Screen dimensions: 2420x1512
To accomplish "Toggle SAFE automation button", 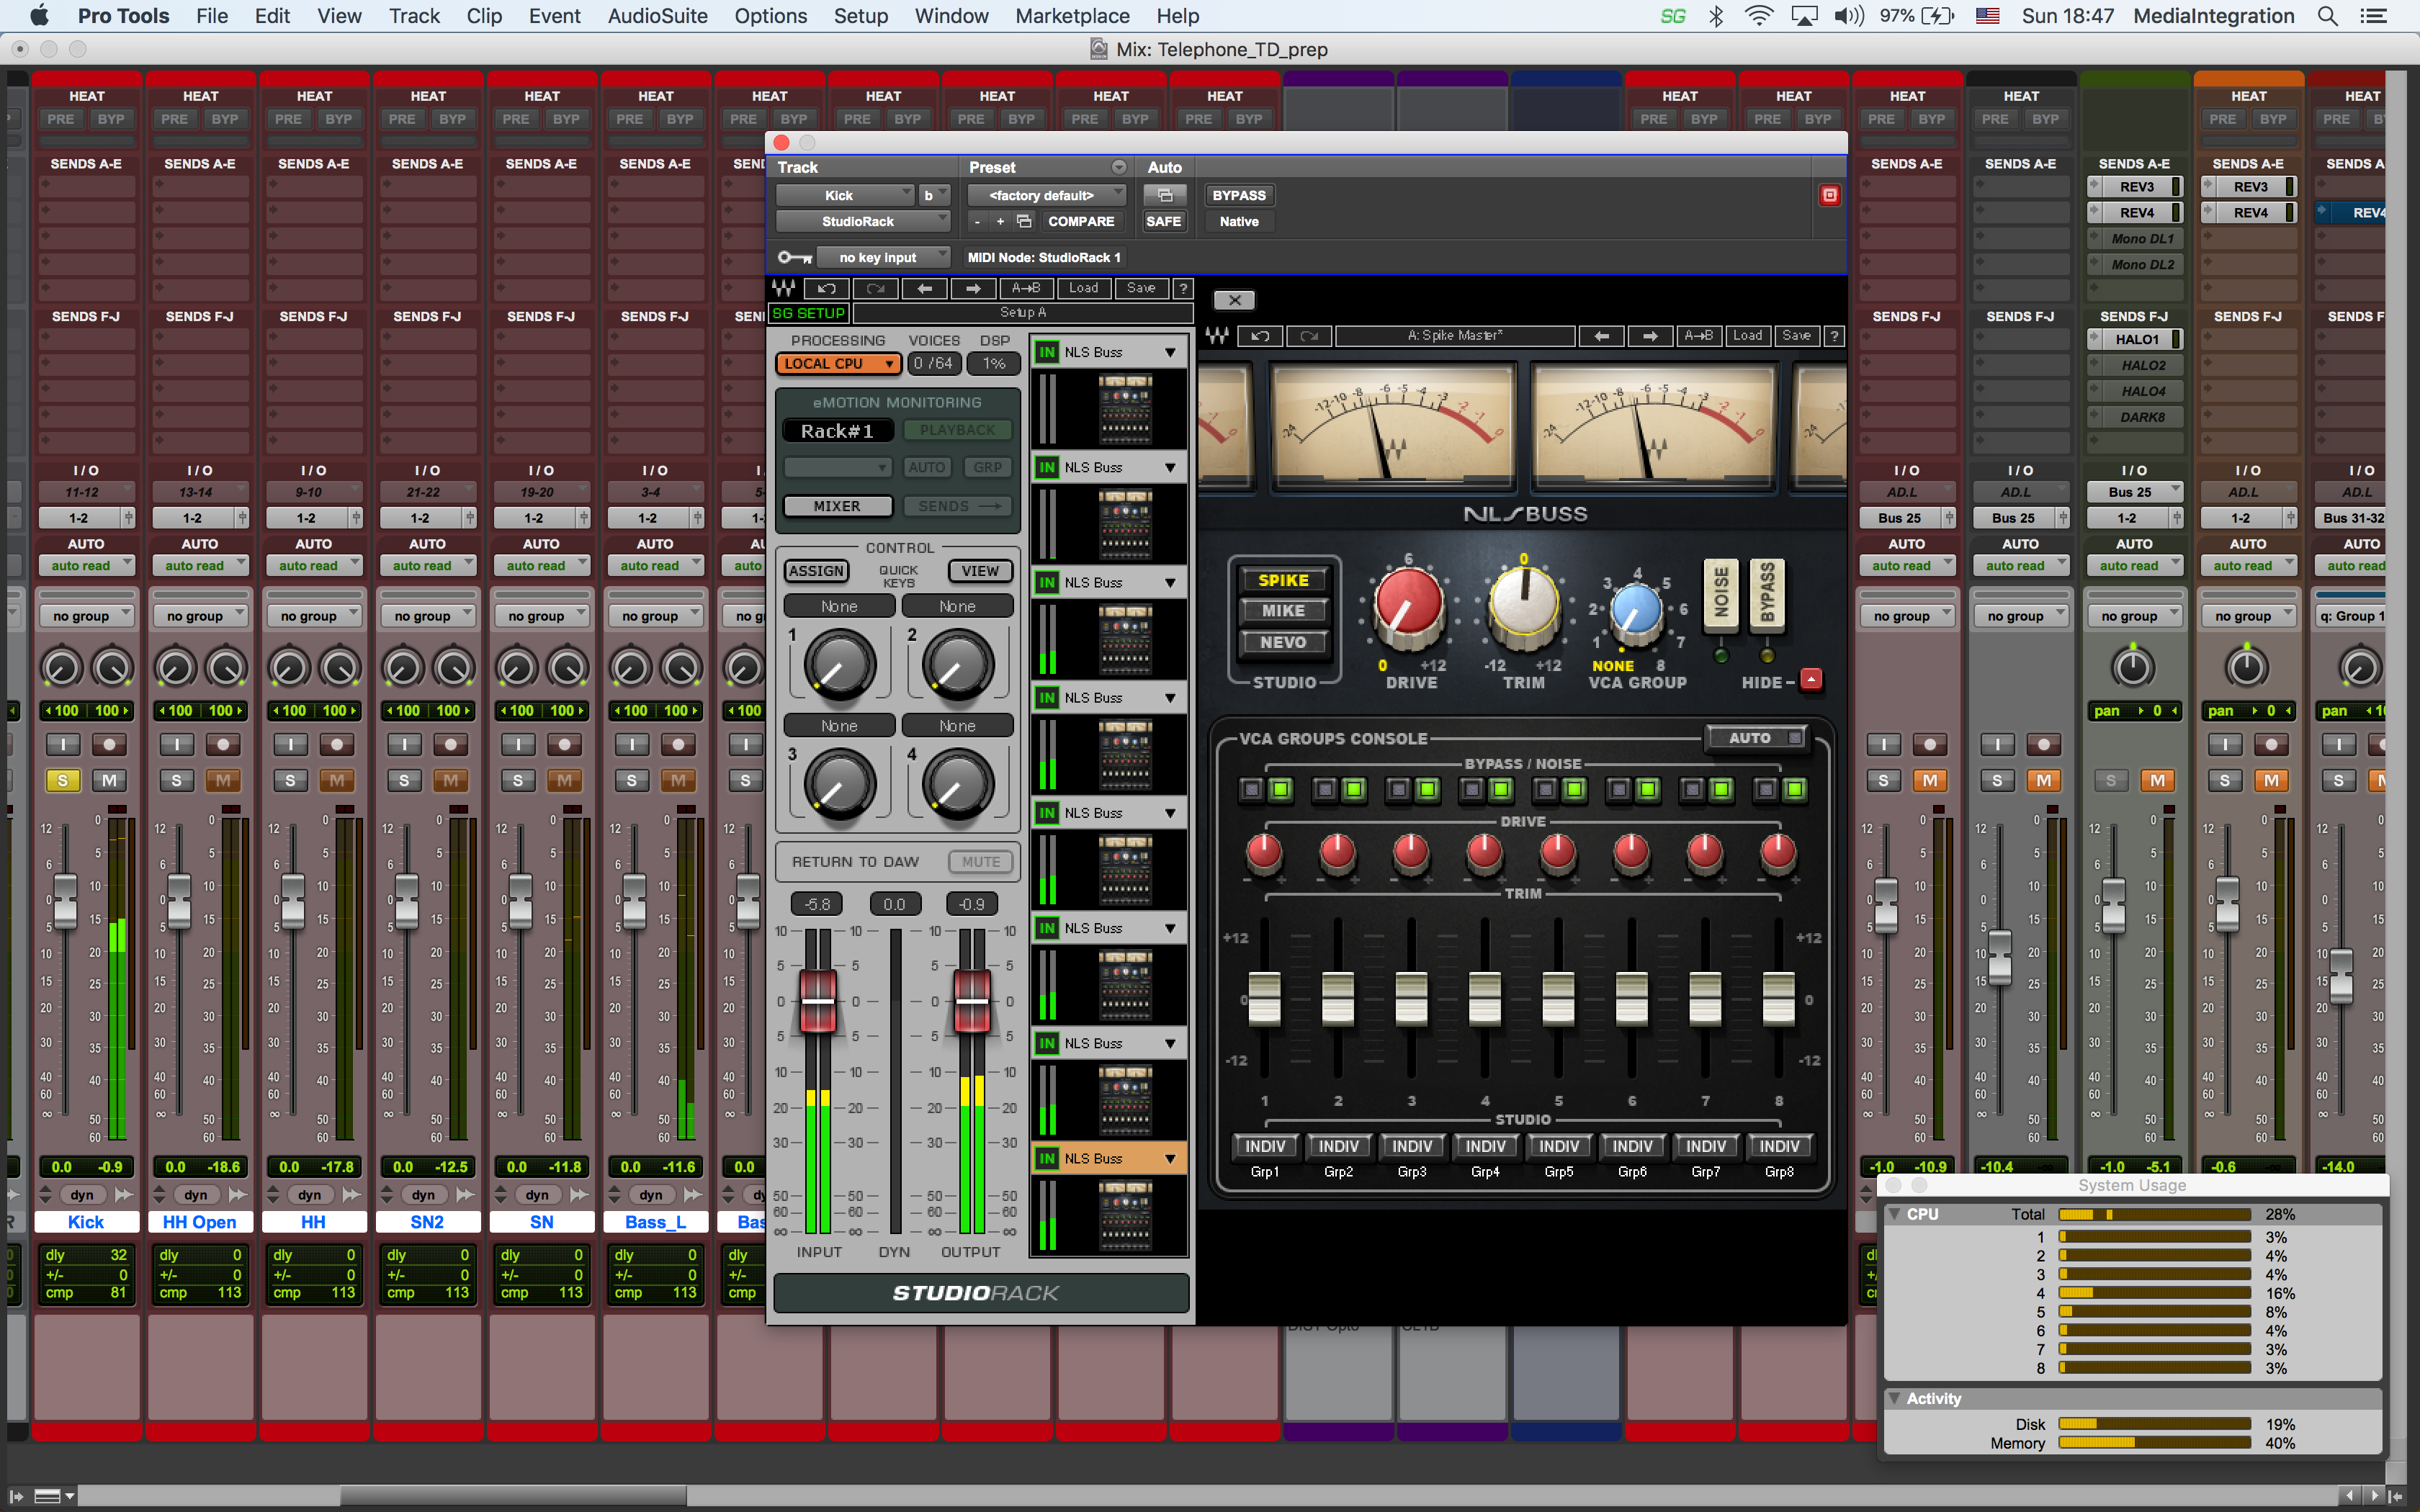I will [x=1164, y=221].
